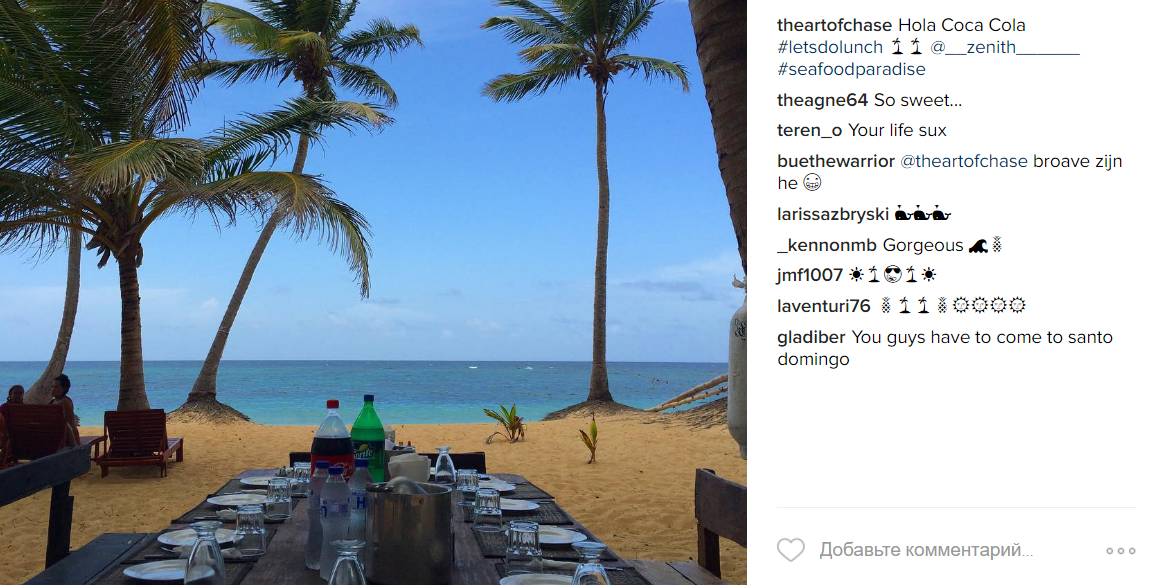This screenshot has width=1154, height=585.
Task: Open the #letsdolunch hashtag
Action: (829, 47)
